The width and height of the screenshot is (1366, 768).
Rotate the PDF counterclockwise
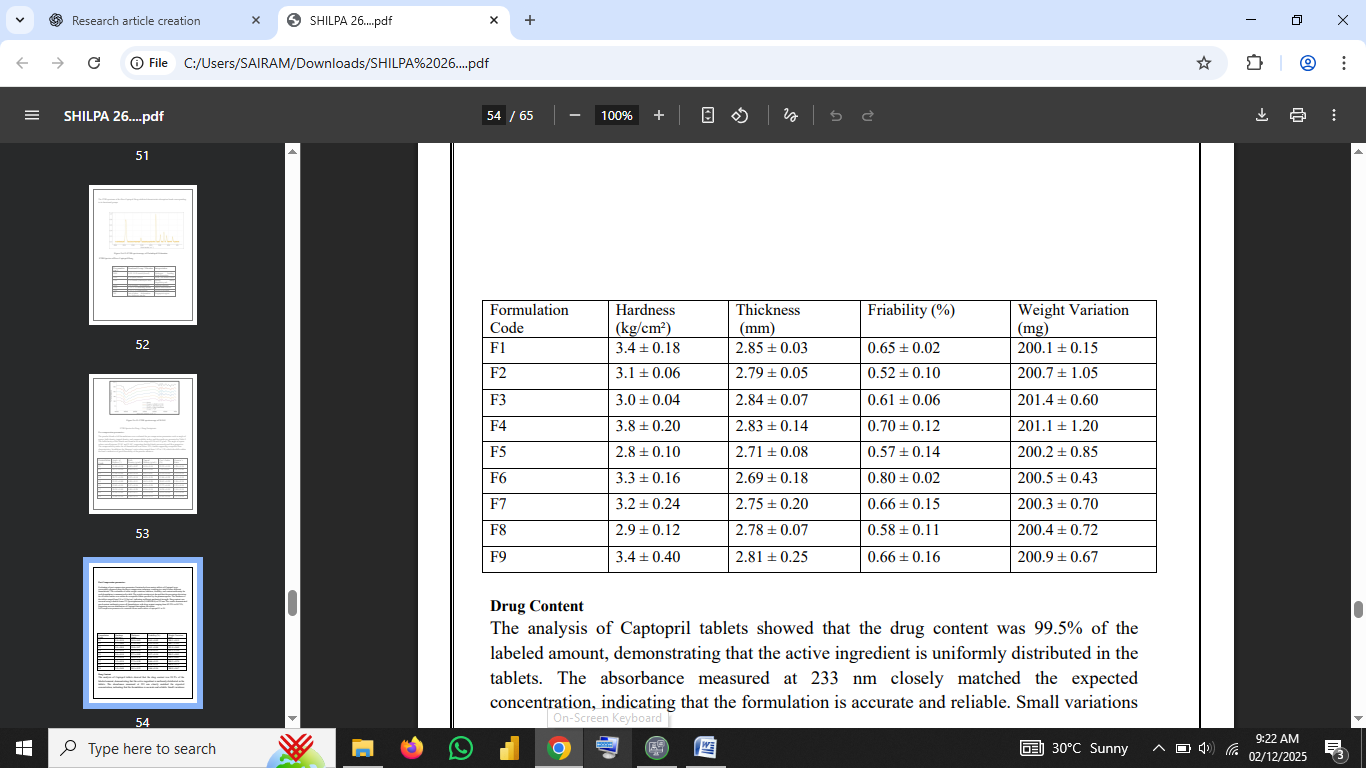pos(740,115)
